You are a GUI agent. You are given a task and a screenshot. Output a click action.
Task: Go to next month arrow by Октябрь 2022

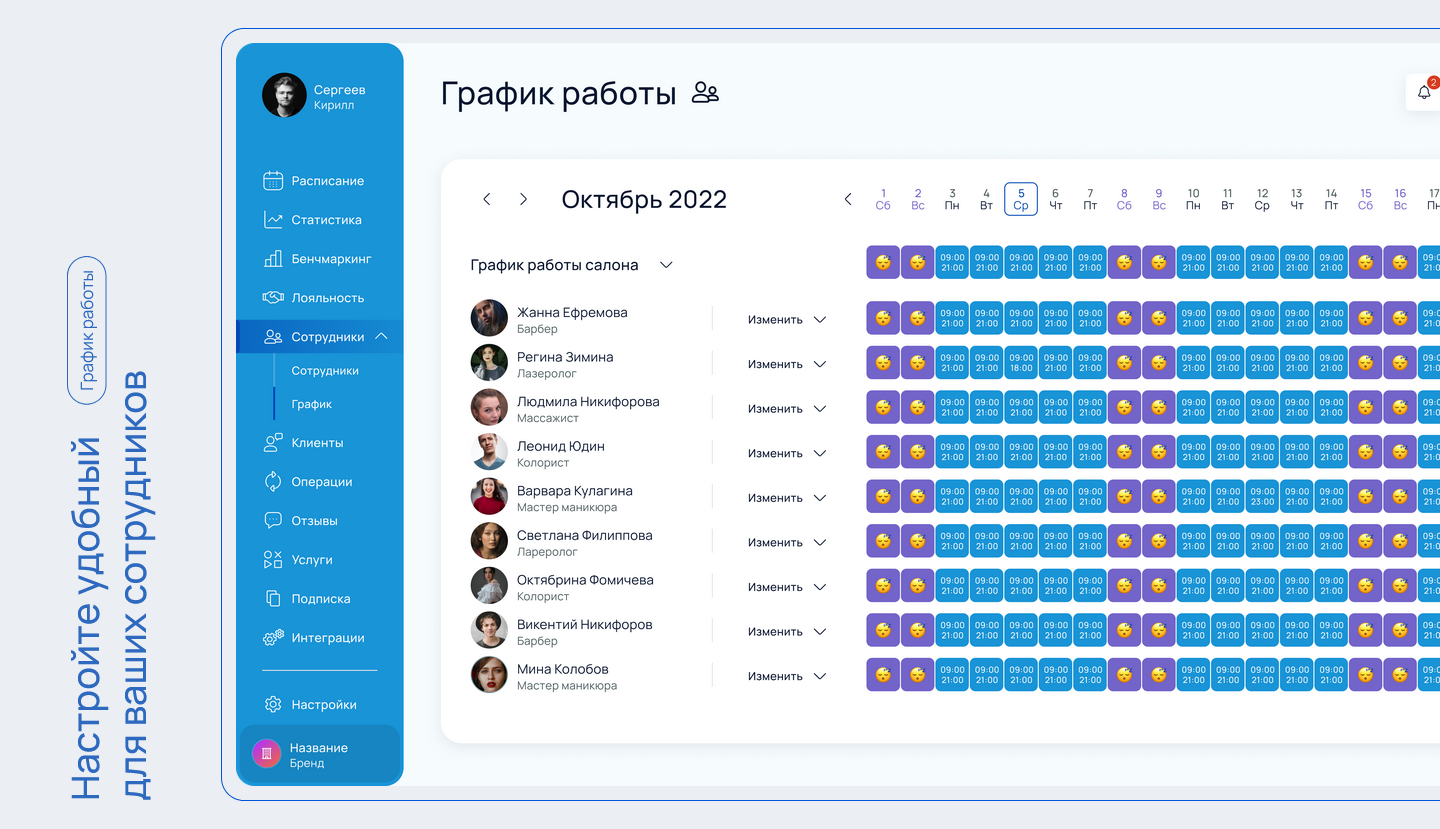(x=523, y=199)
